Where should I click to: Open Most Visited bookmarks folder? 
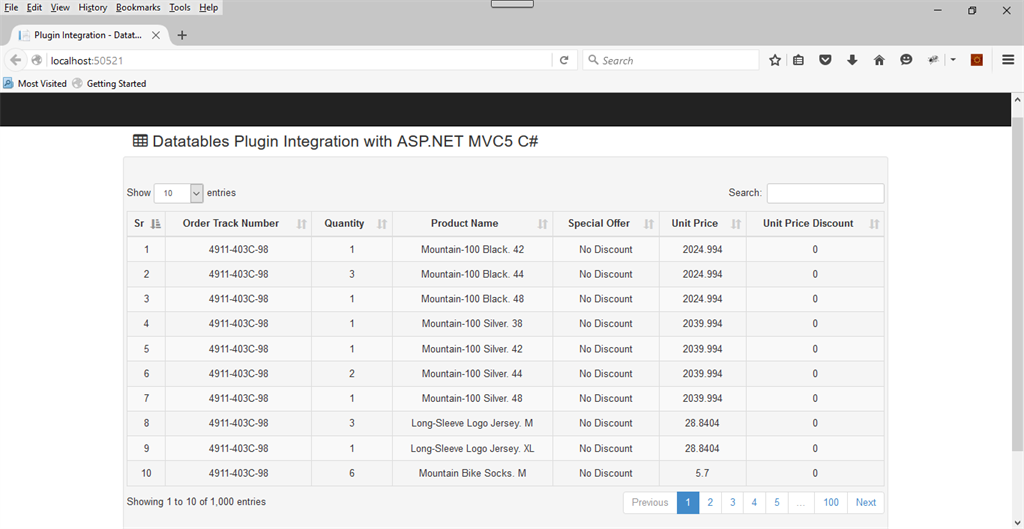point(35,84)
